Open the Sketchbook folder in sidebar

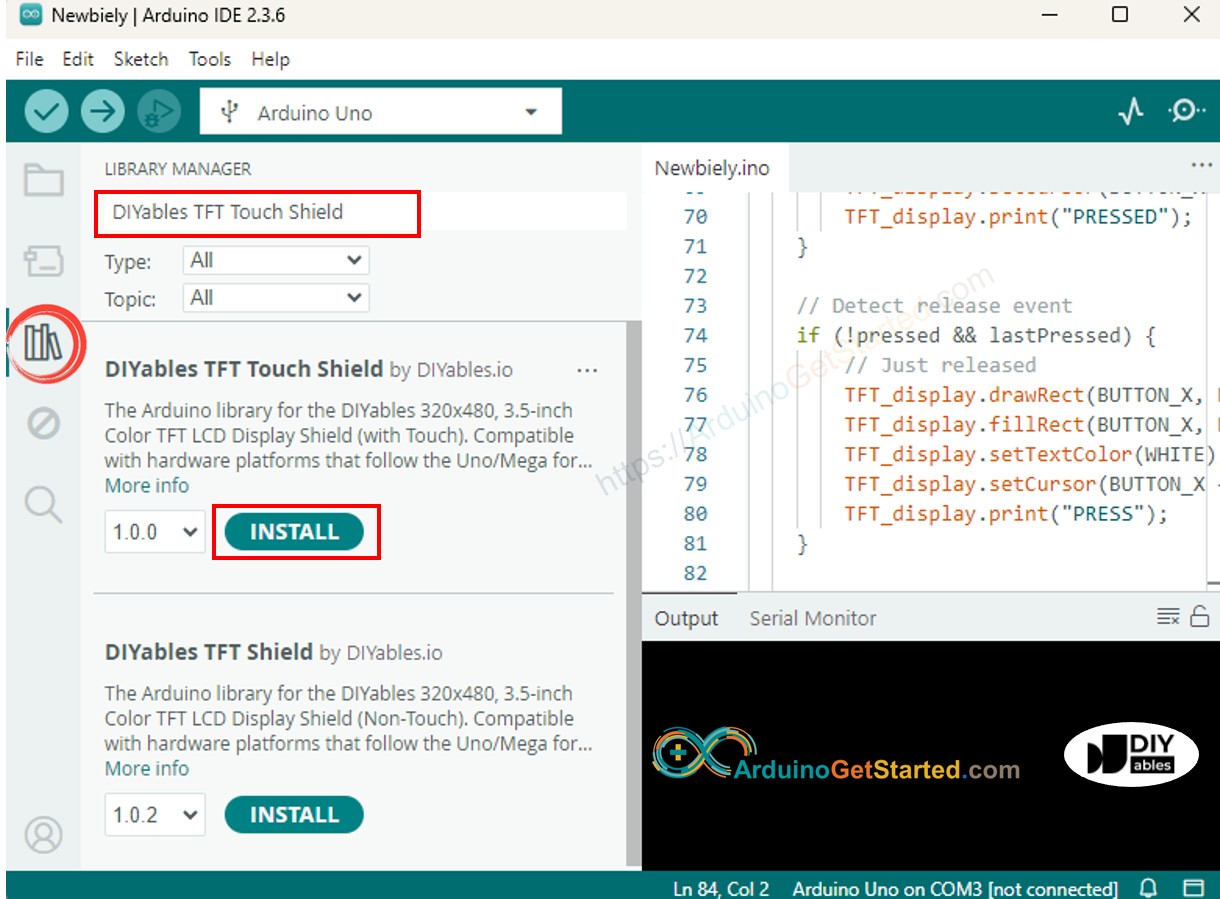point(44,181)
